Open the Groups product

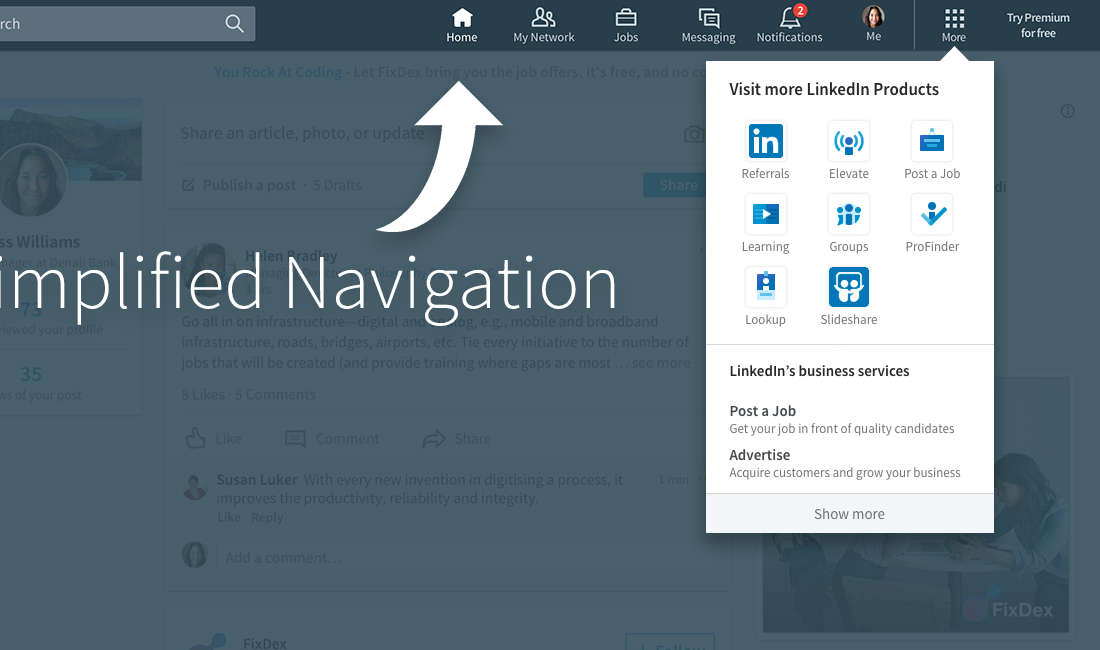coord(849,224)
